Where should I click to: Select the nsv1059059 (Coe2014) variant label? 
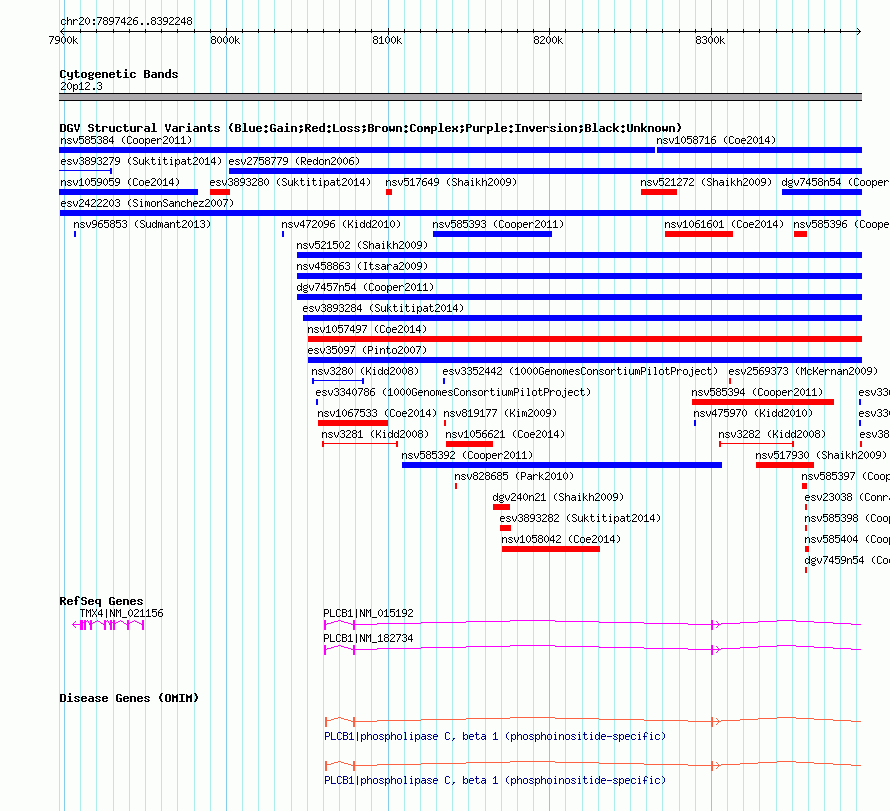coord(120,182)
